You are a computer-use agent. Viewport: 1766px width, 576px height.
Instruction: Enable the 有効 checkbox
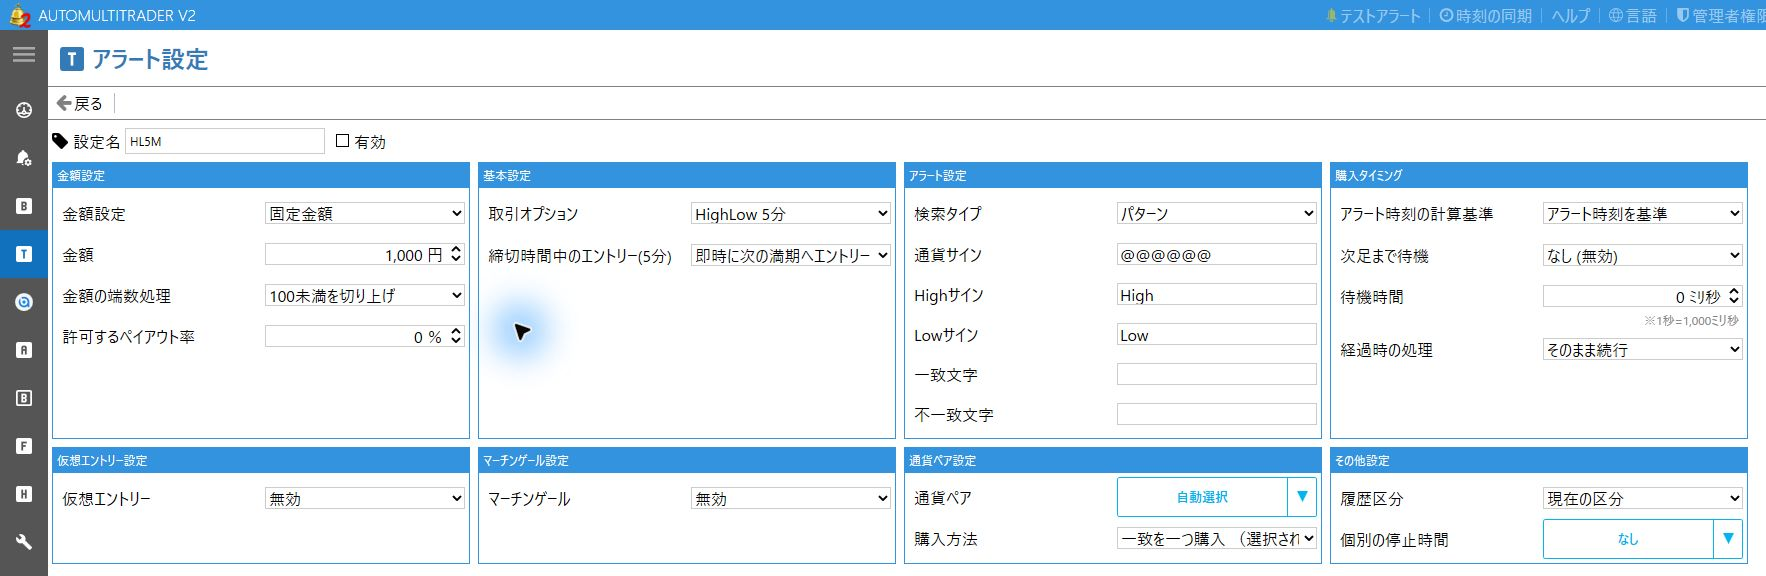click(x=343, y=141)
